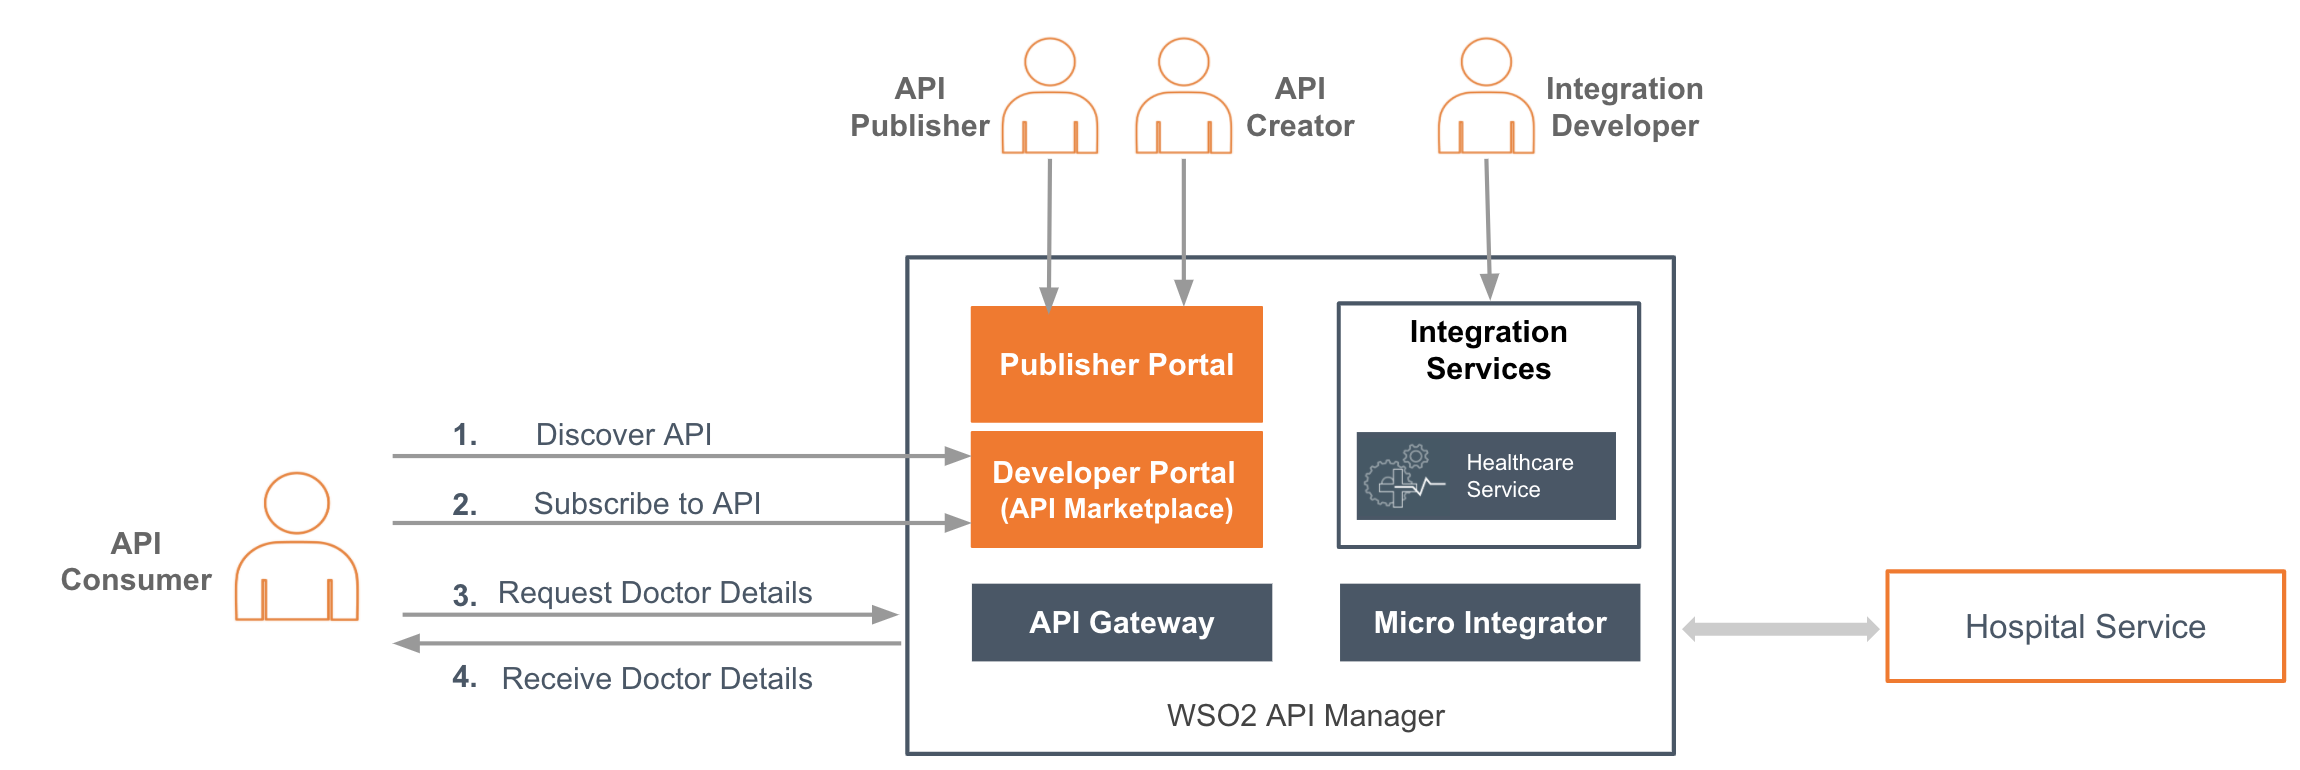
Task: Click the Discover API step label
Action: coord(623,435)
